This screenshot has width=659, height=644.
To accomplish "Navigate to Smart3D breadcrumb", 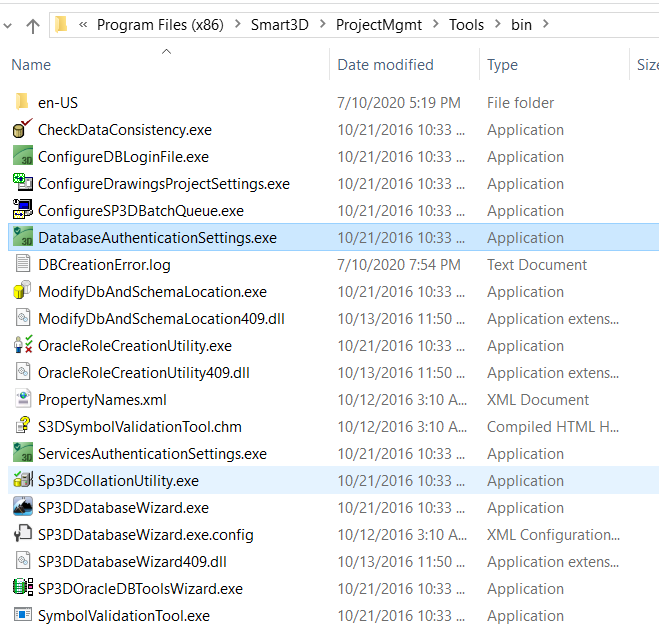I will pyautogui.click(x=279, y=25).
